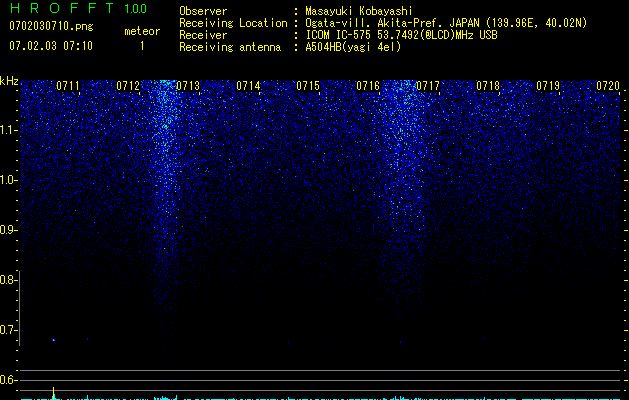This screenshot has height=400, width=629.
Task: Click the 1.1 kHz axis label
Action: (8, 130)
